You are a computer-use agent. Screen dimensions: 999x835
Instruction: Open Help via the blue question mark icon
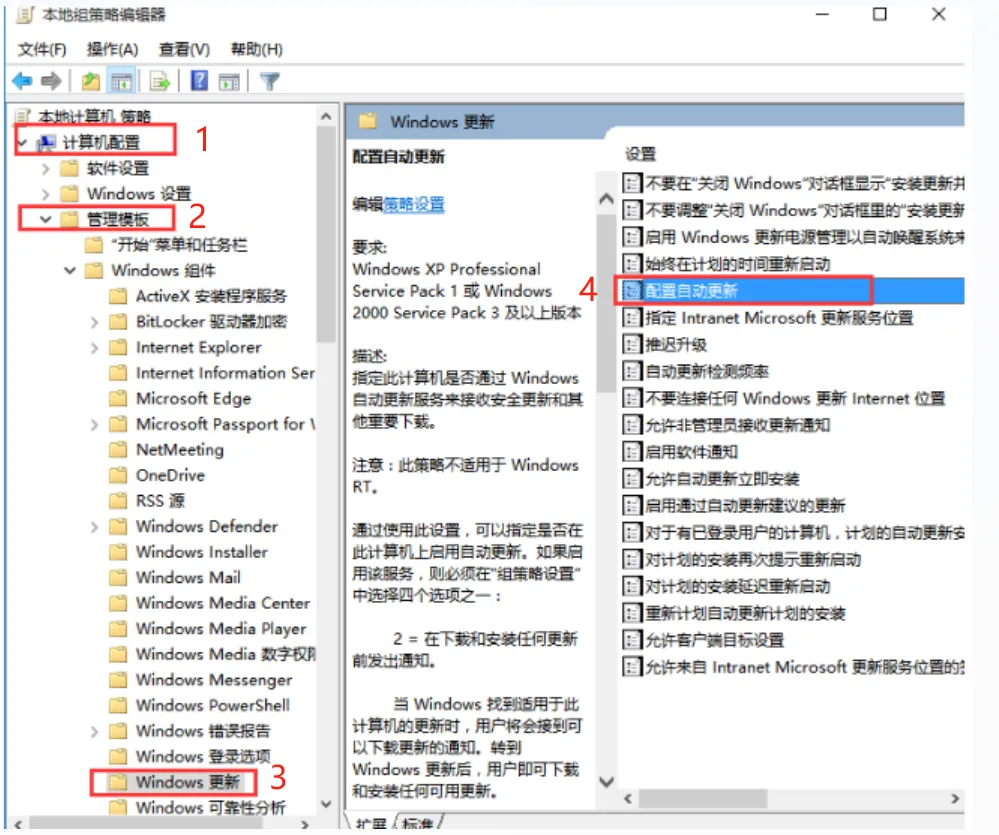tap(199, 81)
